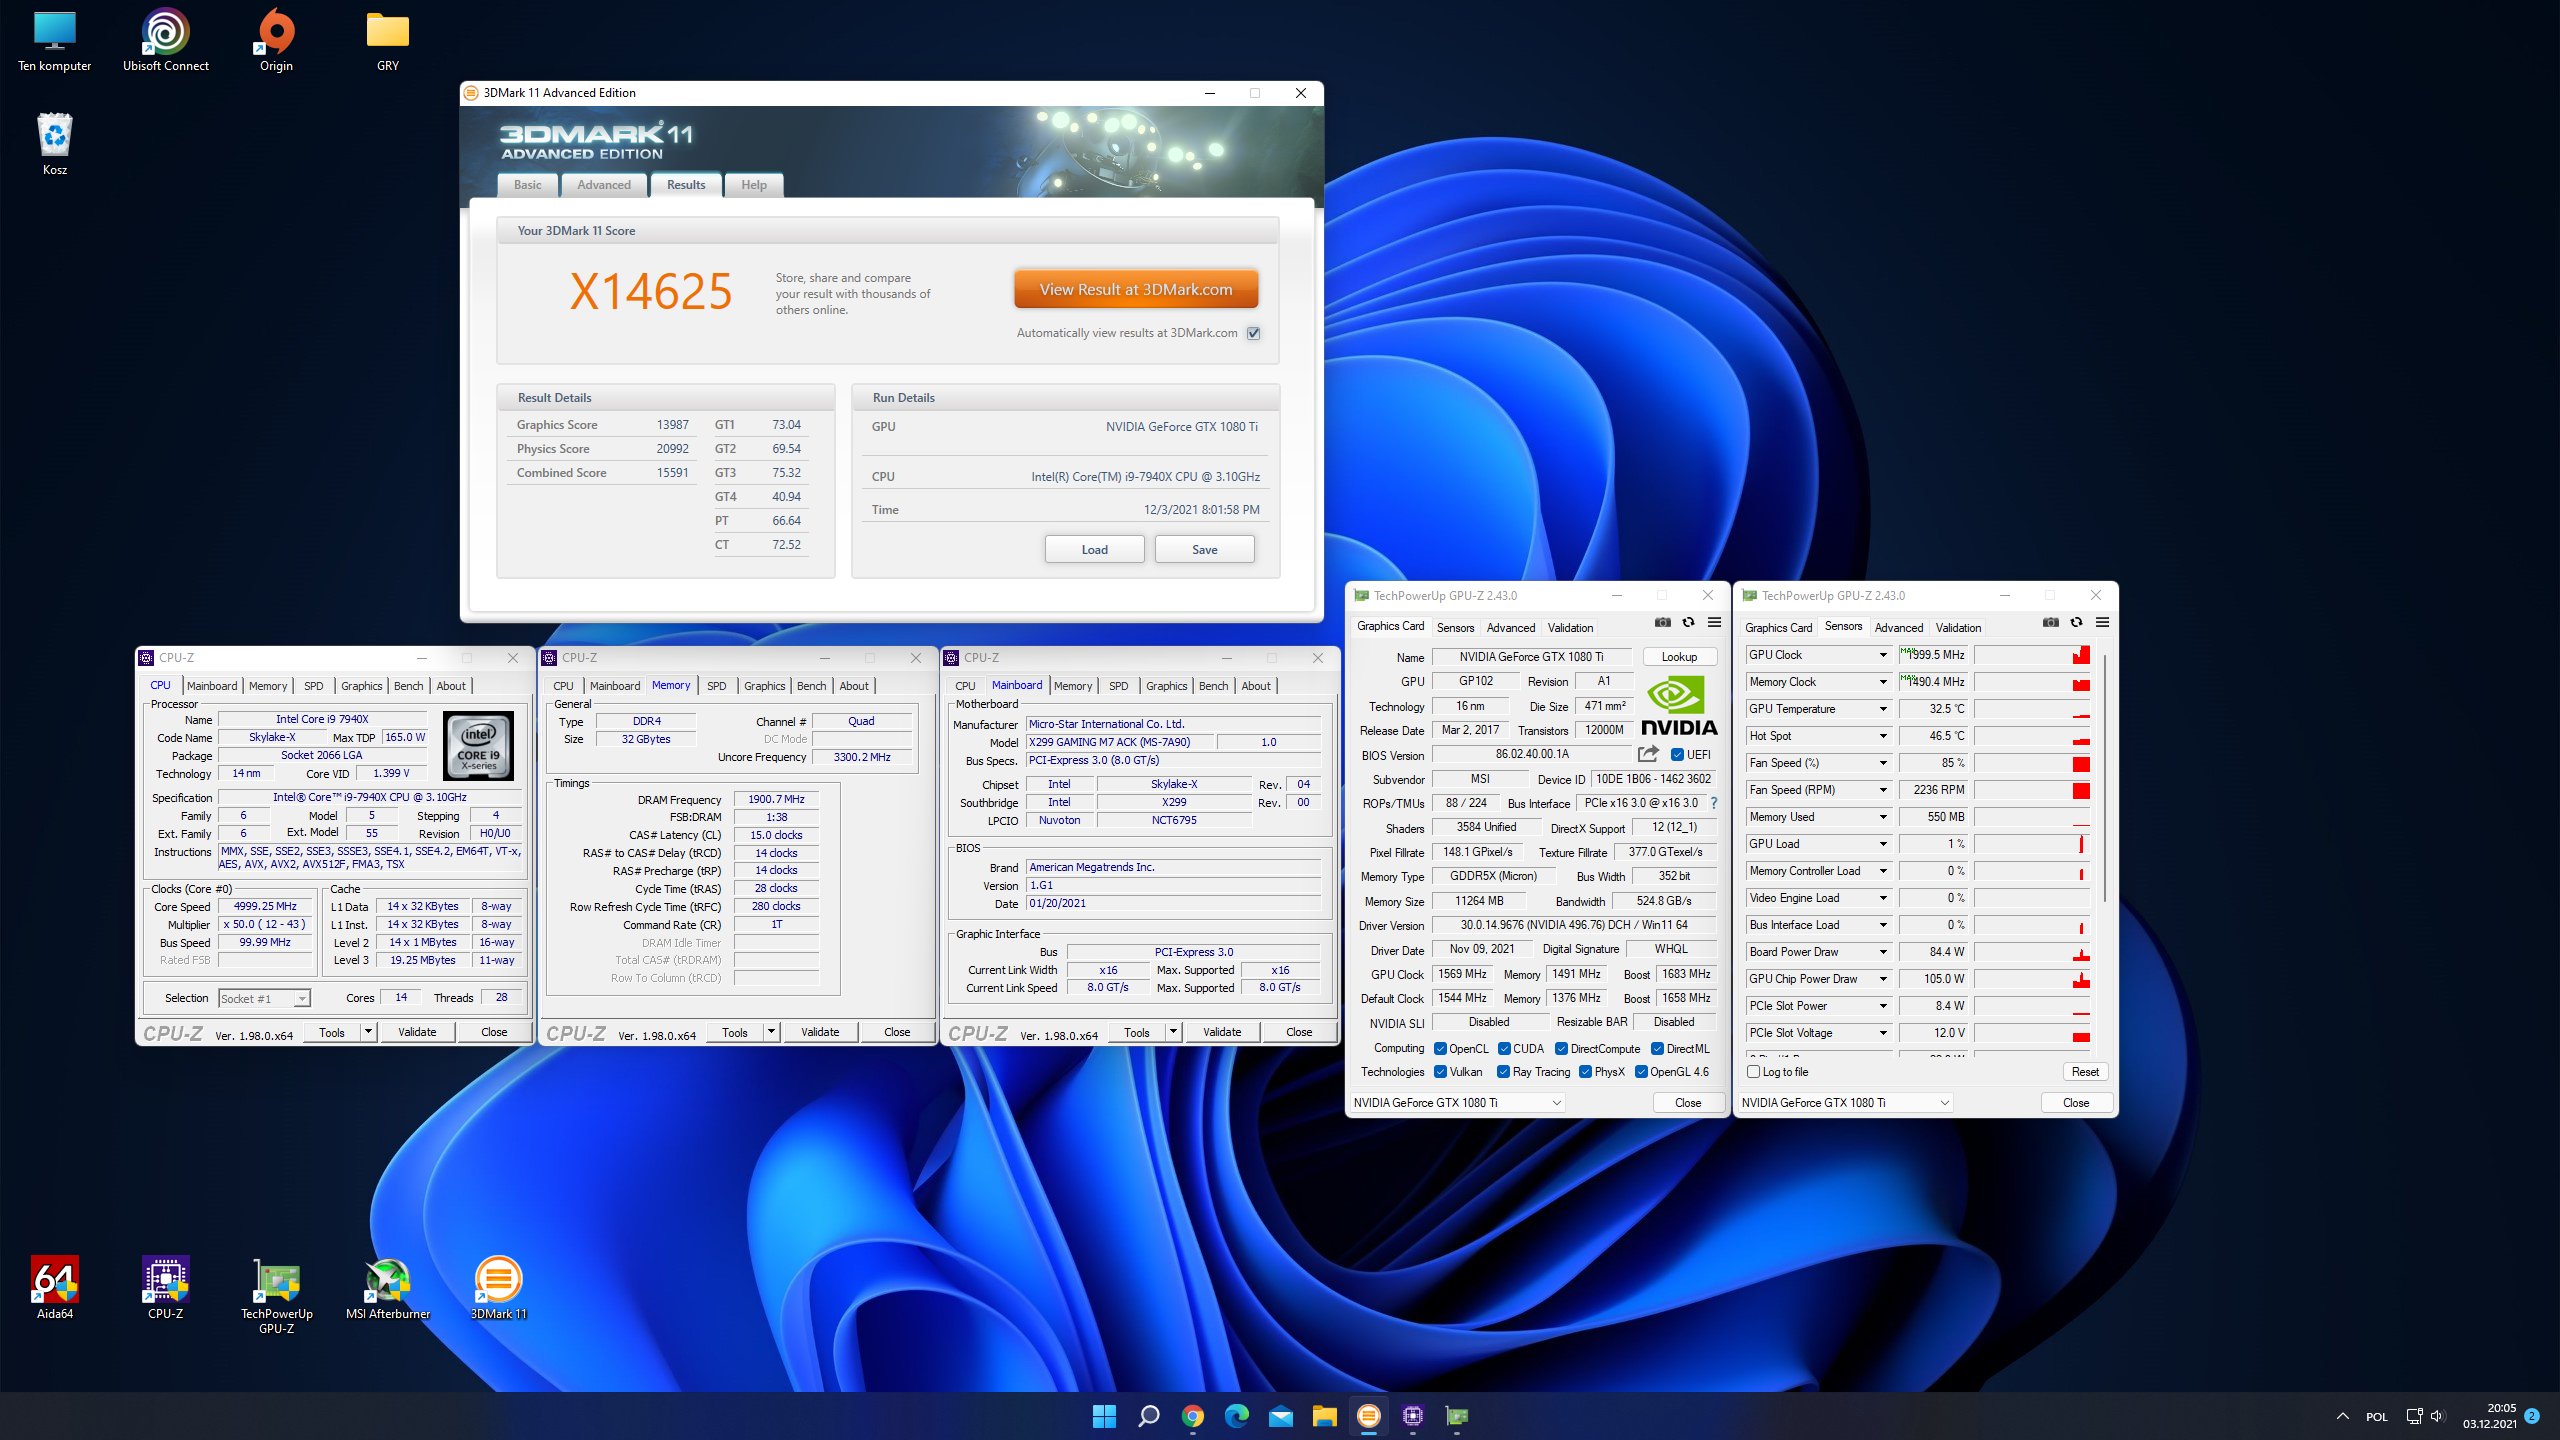Switch to the Basic tab in 3DMark 11
Image resolution: width=2560 pixels, height=1440 pixels.
point(527,185)
